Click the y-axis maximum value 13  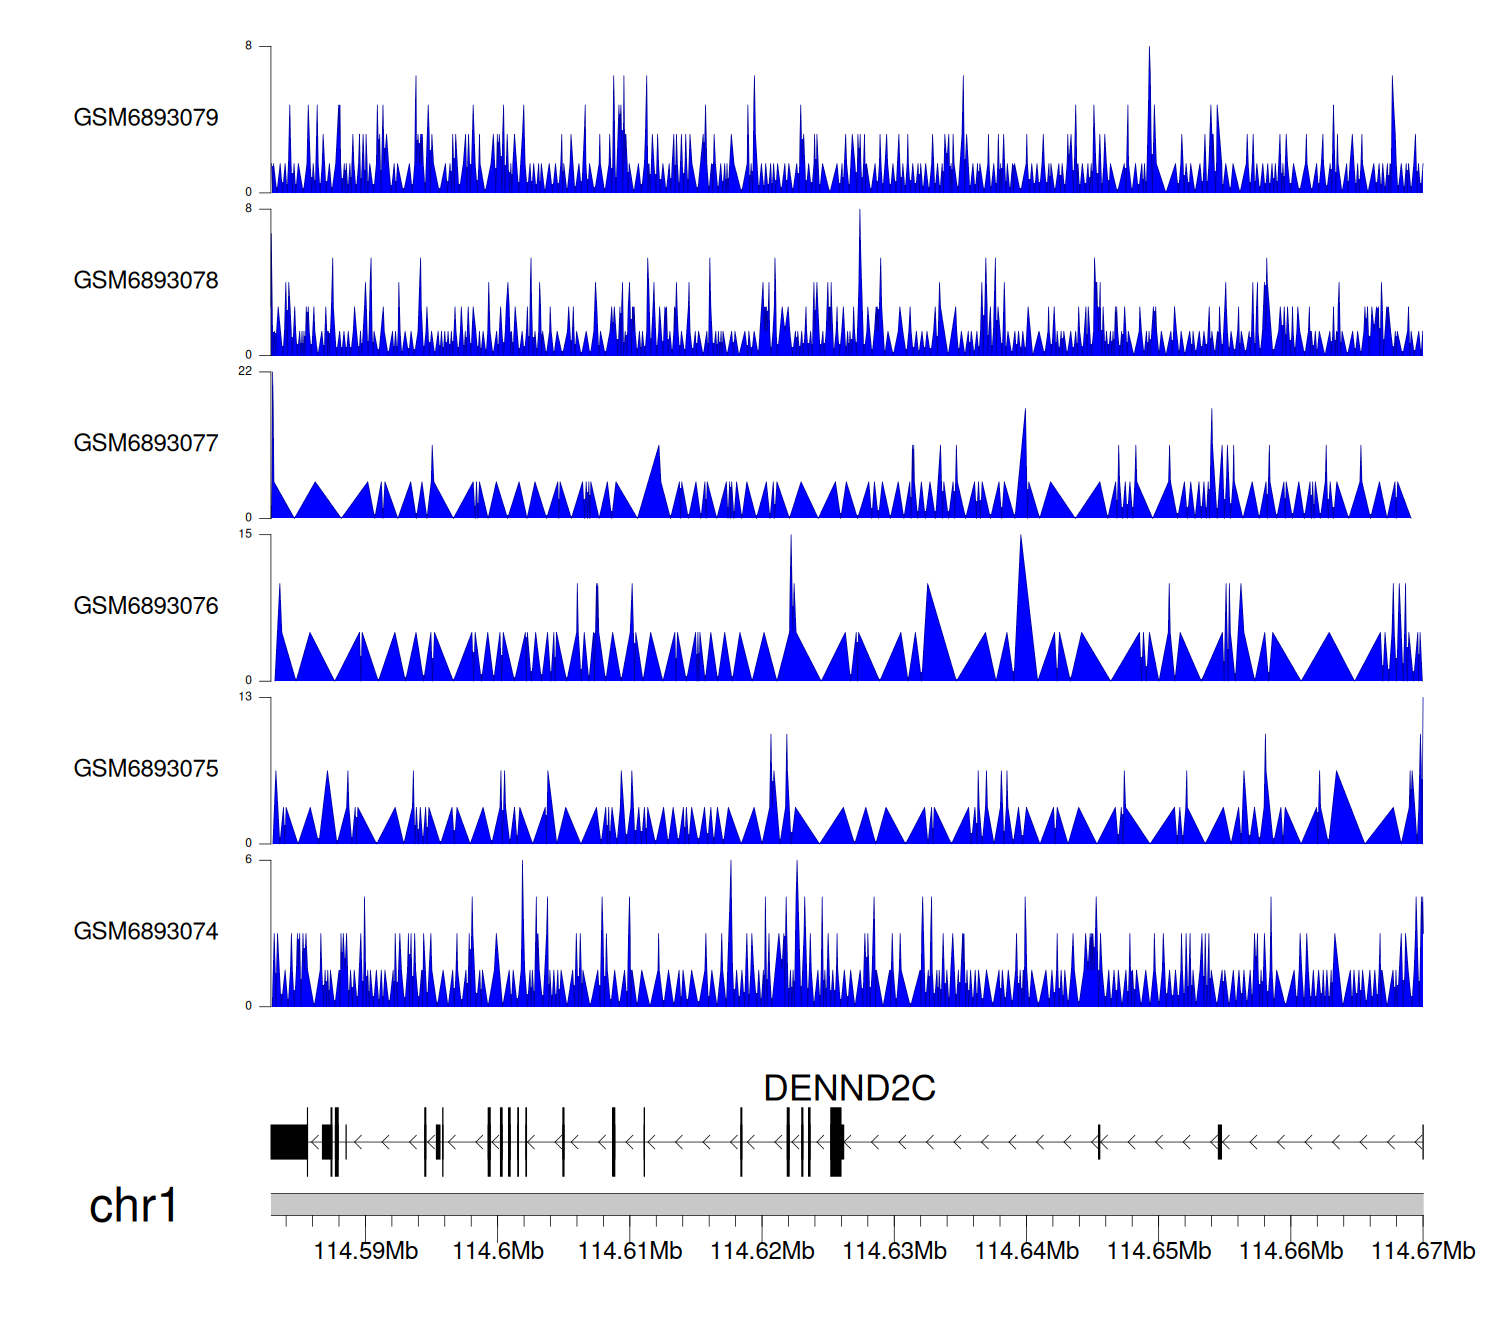[x=245, y=697]
